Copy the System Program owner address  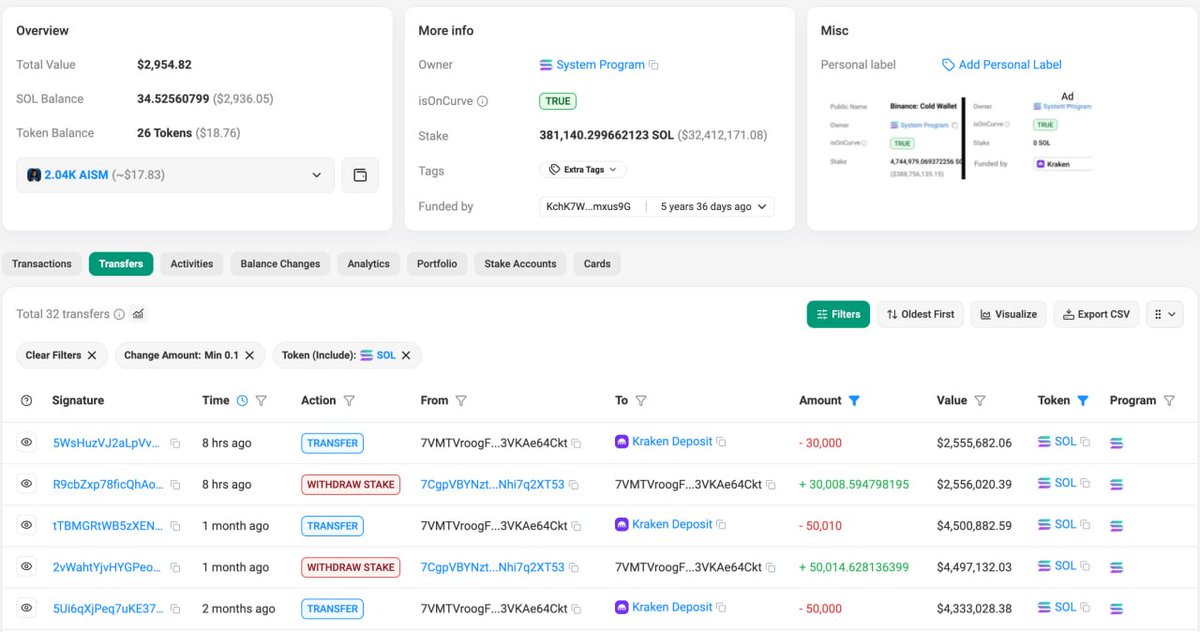click(x=654, y=65)
